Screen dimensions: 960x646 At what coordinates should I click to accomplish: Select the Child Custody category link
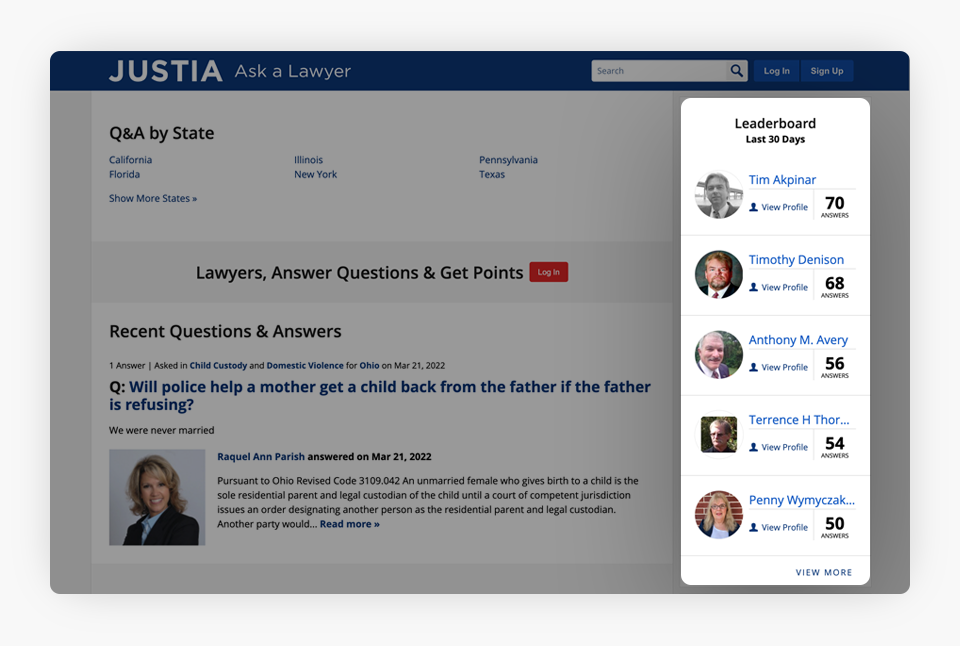pyautogui.click(x=218, y=366)
